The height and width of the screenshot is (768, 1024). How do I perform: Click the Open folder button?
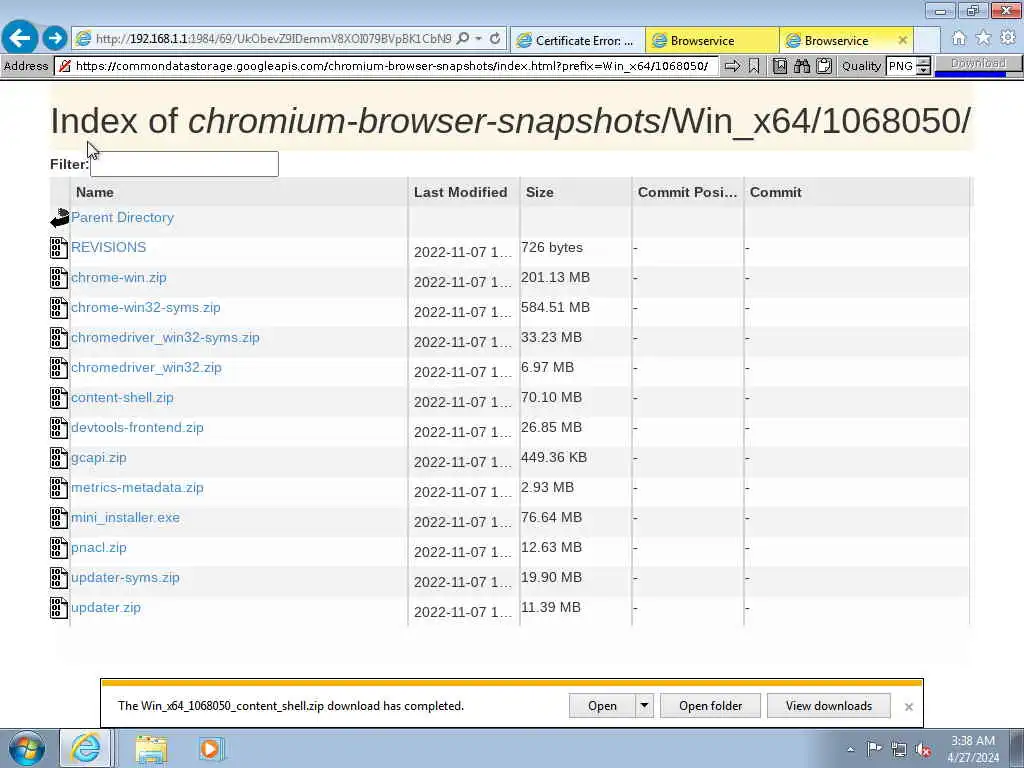coord(711,706)
